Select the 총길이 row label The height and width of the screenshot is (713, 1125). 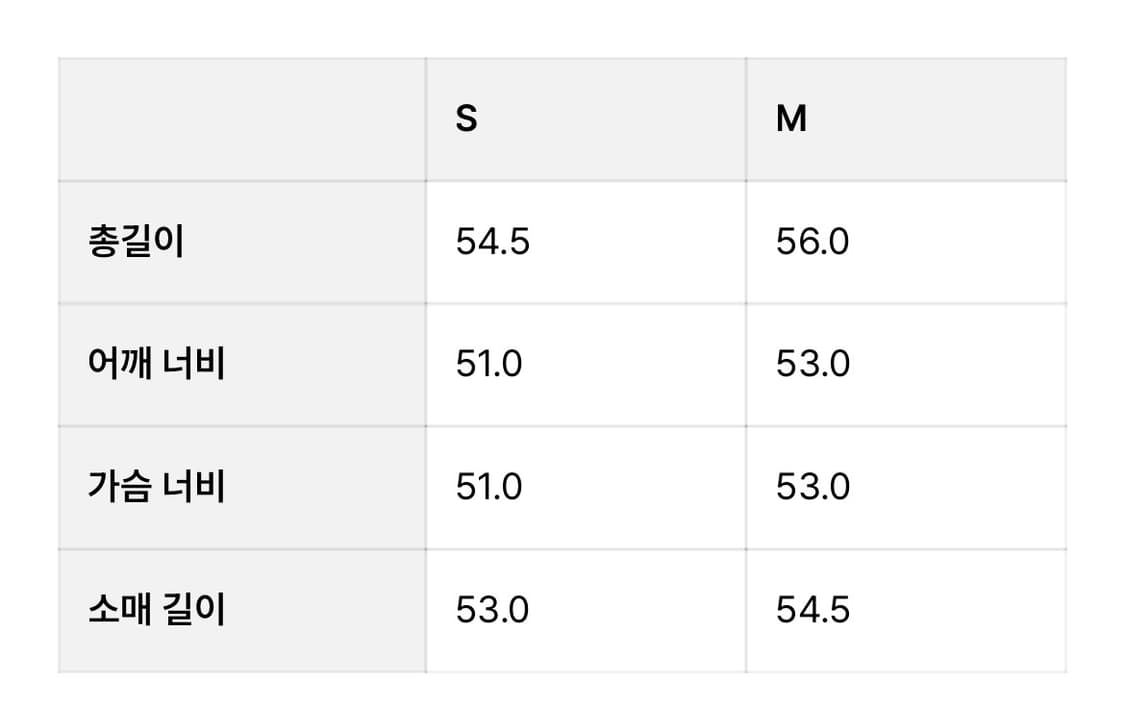tap(136, 243)
